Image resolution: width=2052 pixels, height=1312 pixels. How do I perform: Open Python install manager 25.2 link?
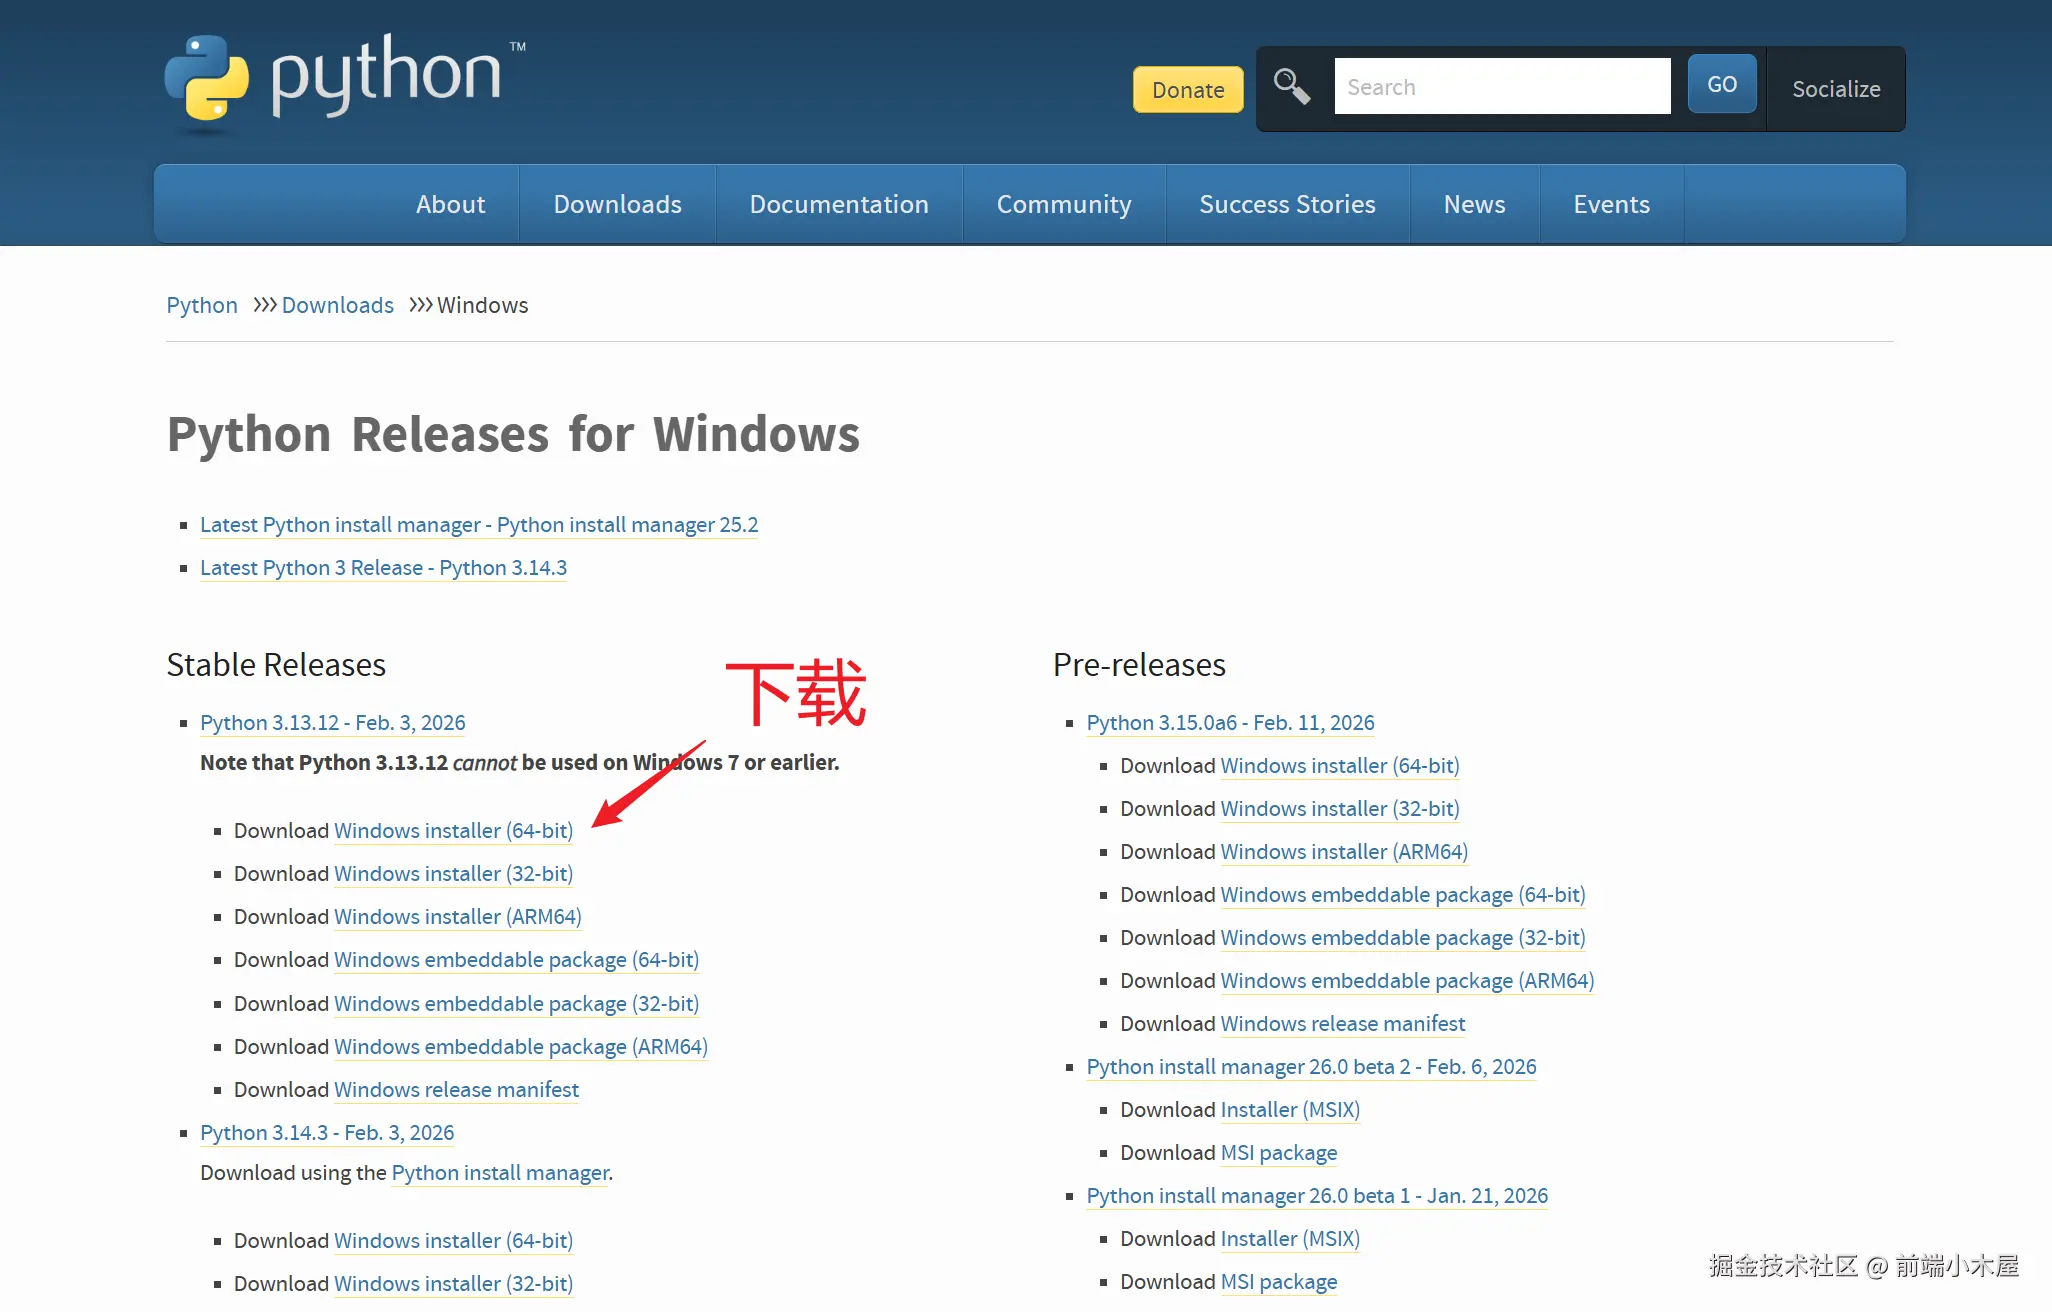tap(479, 525)
